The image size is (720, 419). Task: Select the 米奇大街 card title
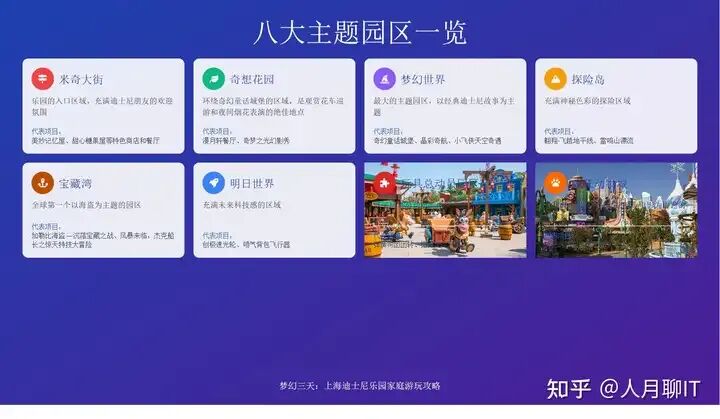[x=81, y=79]
